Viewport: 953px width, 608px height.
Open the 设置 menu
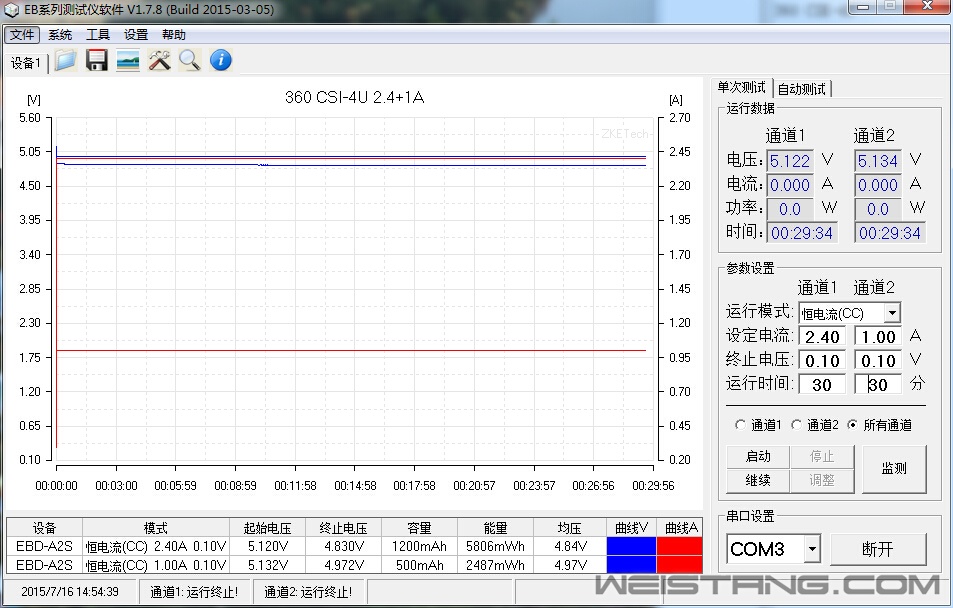[136, 35]
